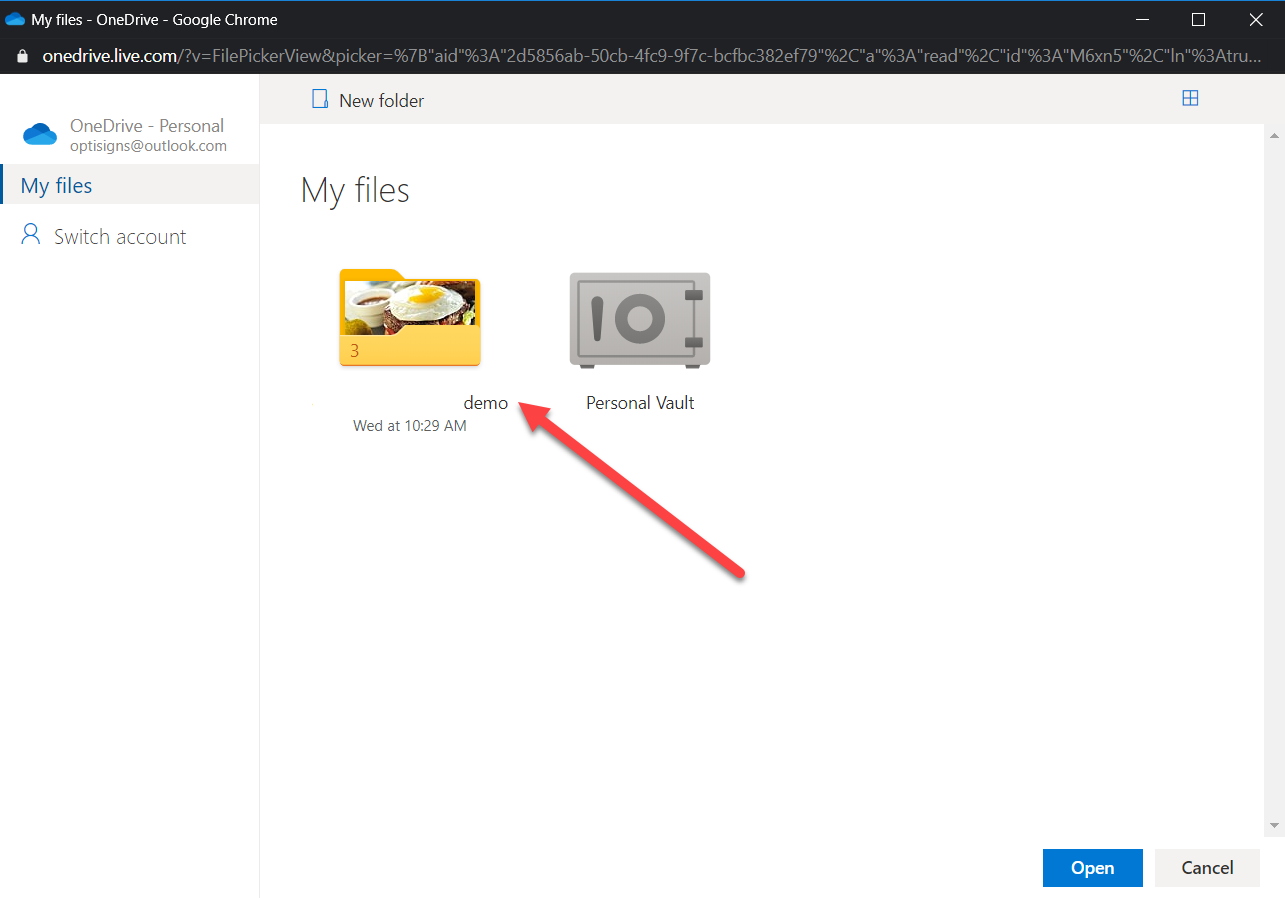Open the Personal Vault safe icon

(640, 318)
